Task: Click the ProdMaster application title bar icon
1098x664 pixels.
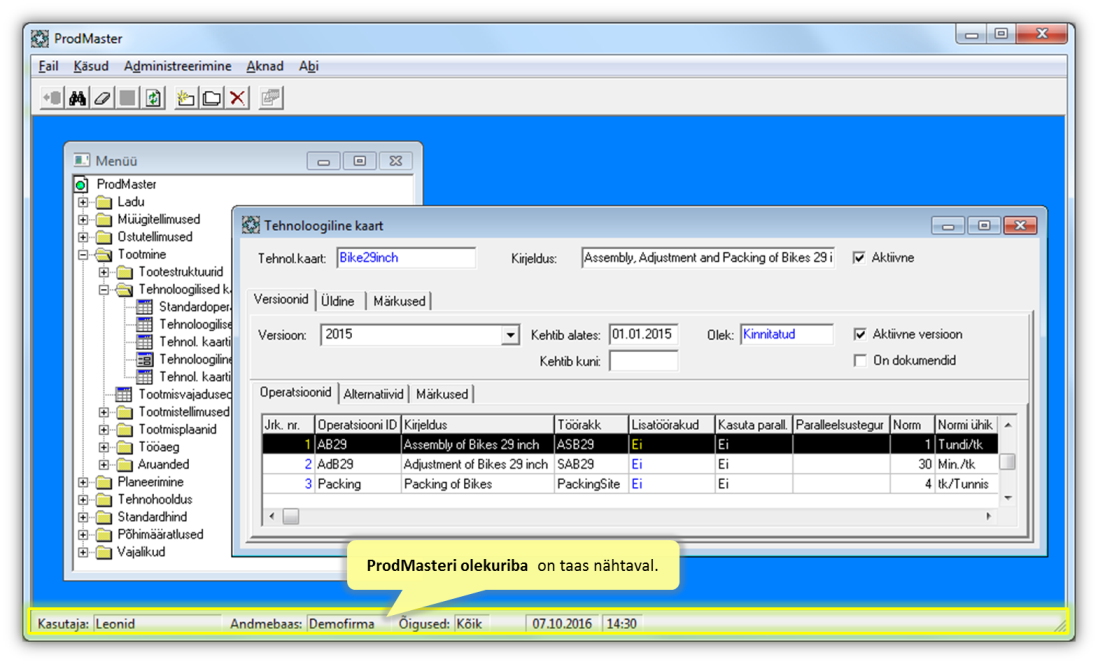Action: point(40,39)
